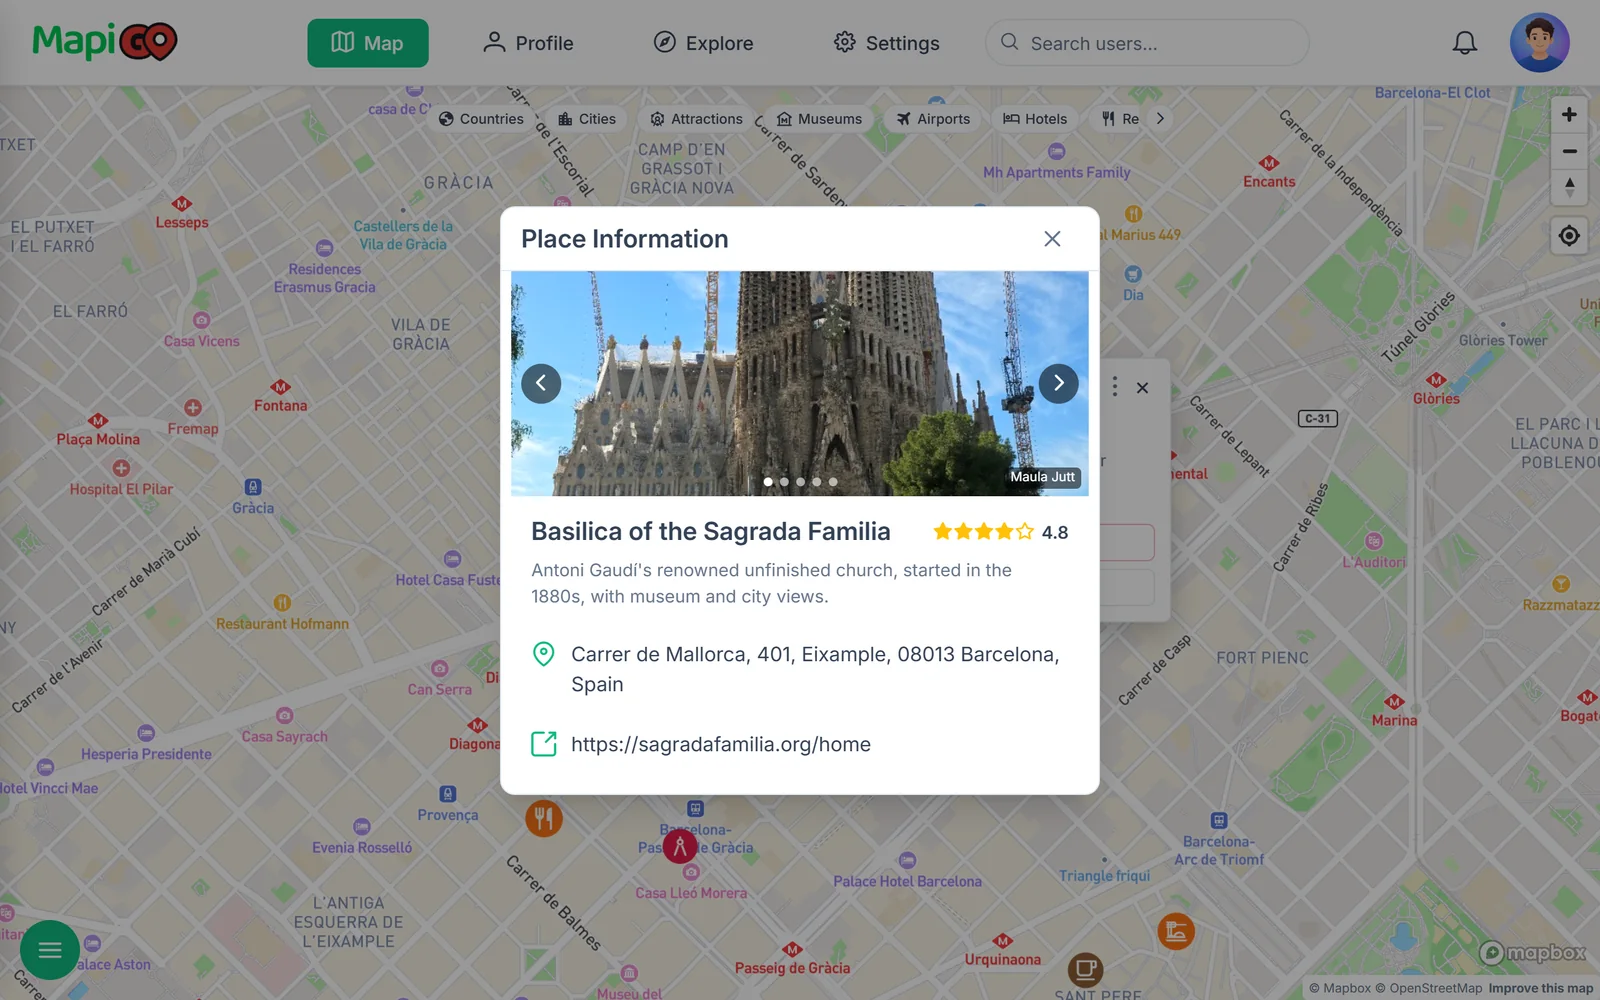Zoom out on the map
Image resolution: width=1600 pixels, height=1000 pixels.
click(1569, 151)
